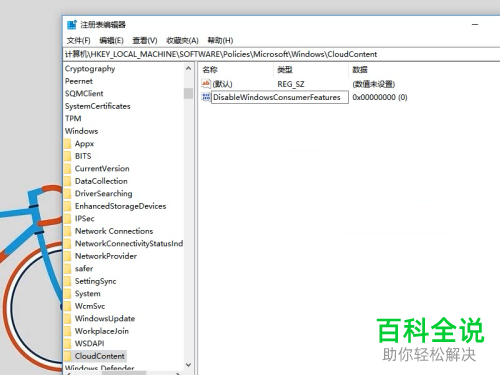Select the WindowsUpdate key label

point(105,319)
